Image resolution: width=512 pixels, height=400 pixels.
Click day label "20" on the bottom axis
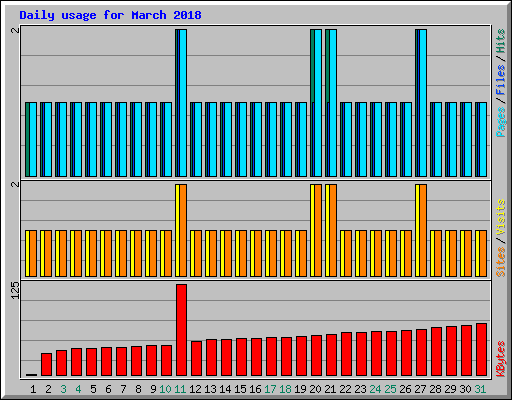(315, 389)
